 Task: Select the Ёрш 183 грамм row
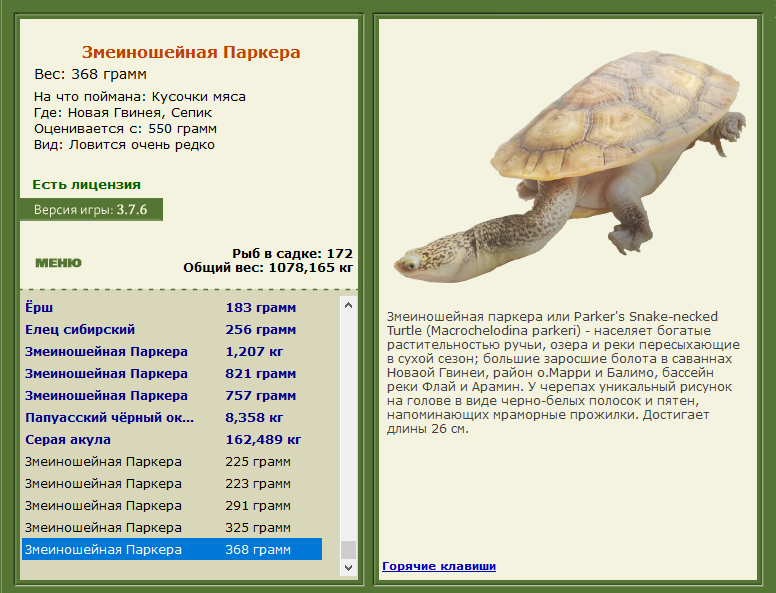[x=172, y=307]
